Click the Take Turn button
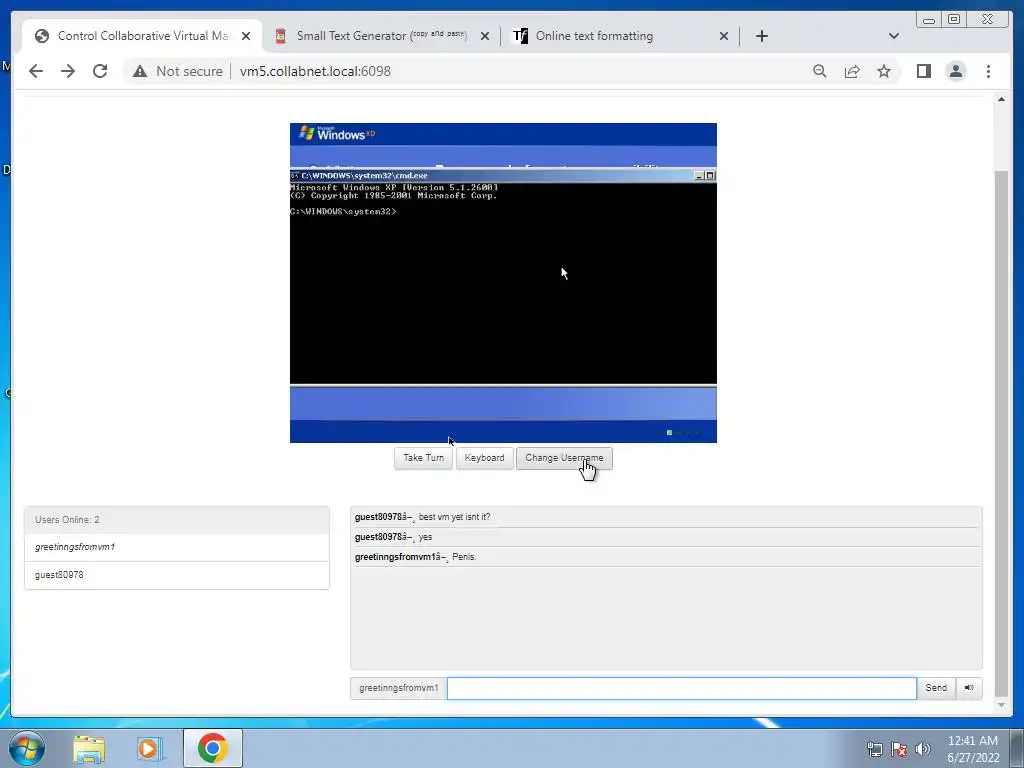The width and height of the screenshot is (1024, 768). 423,458
